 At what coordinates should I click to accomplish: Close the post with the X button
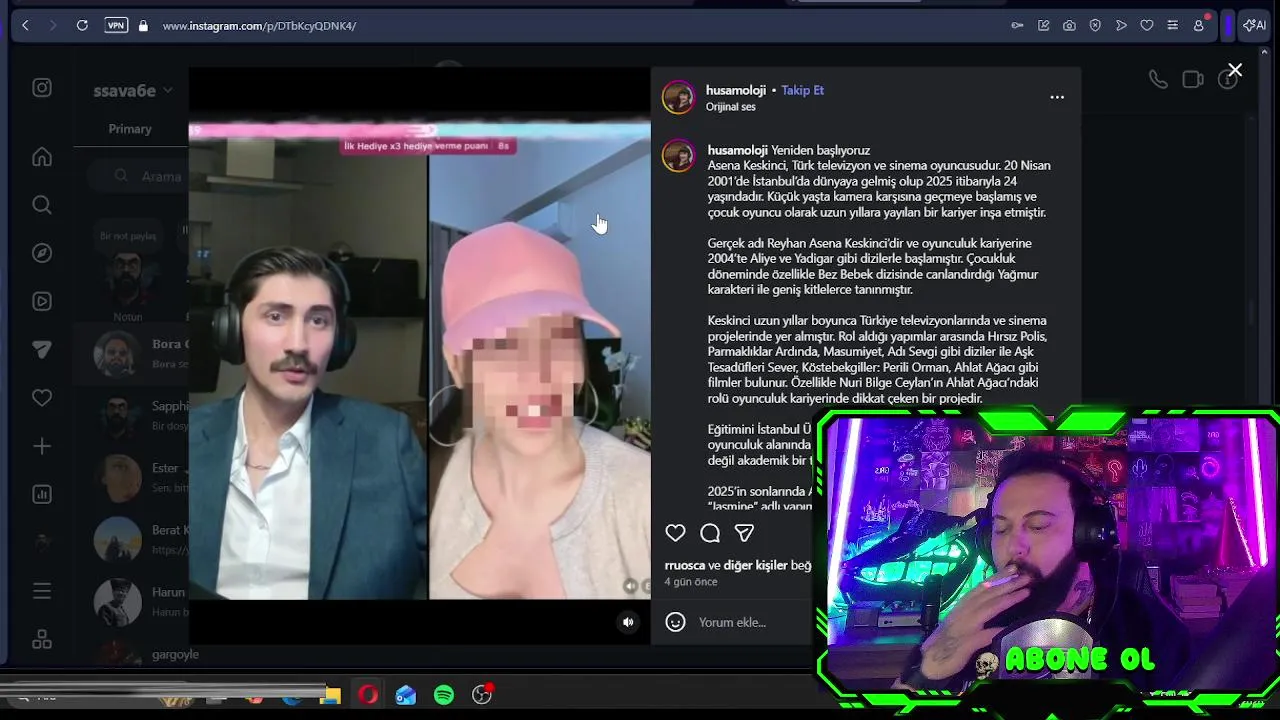click(x=1235, y=70)
